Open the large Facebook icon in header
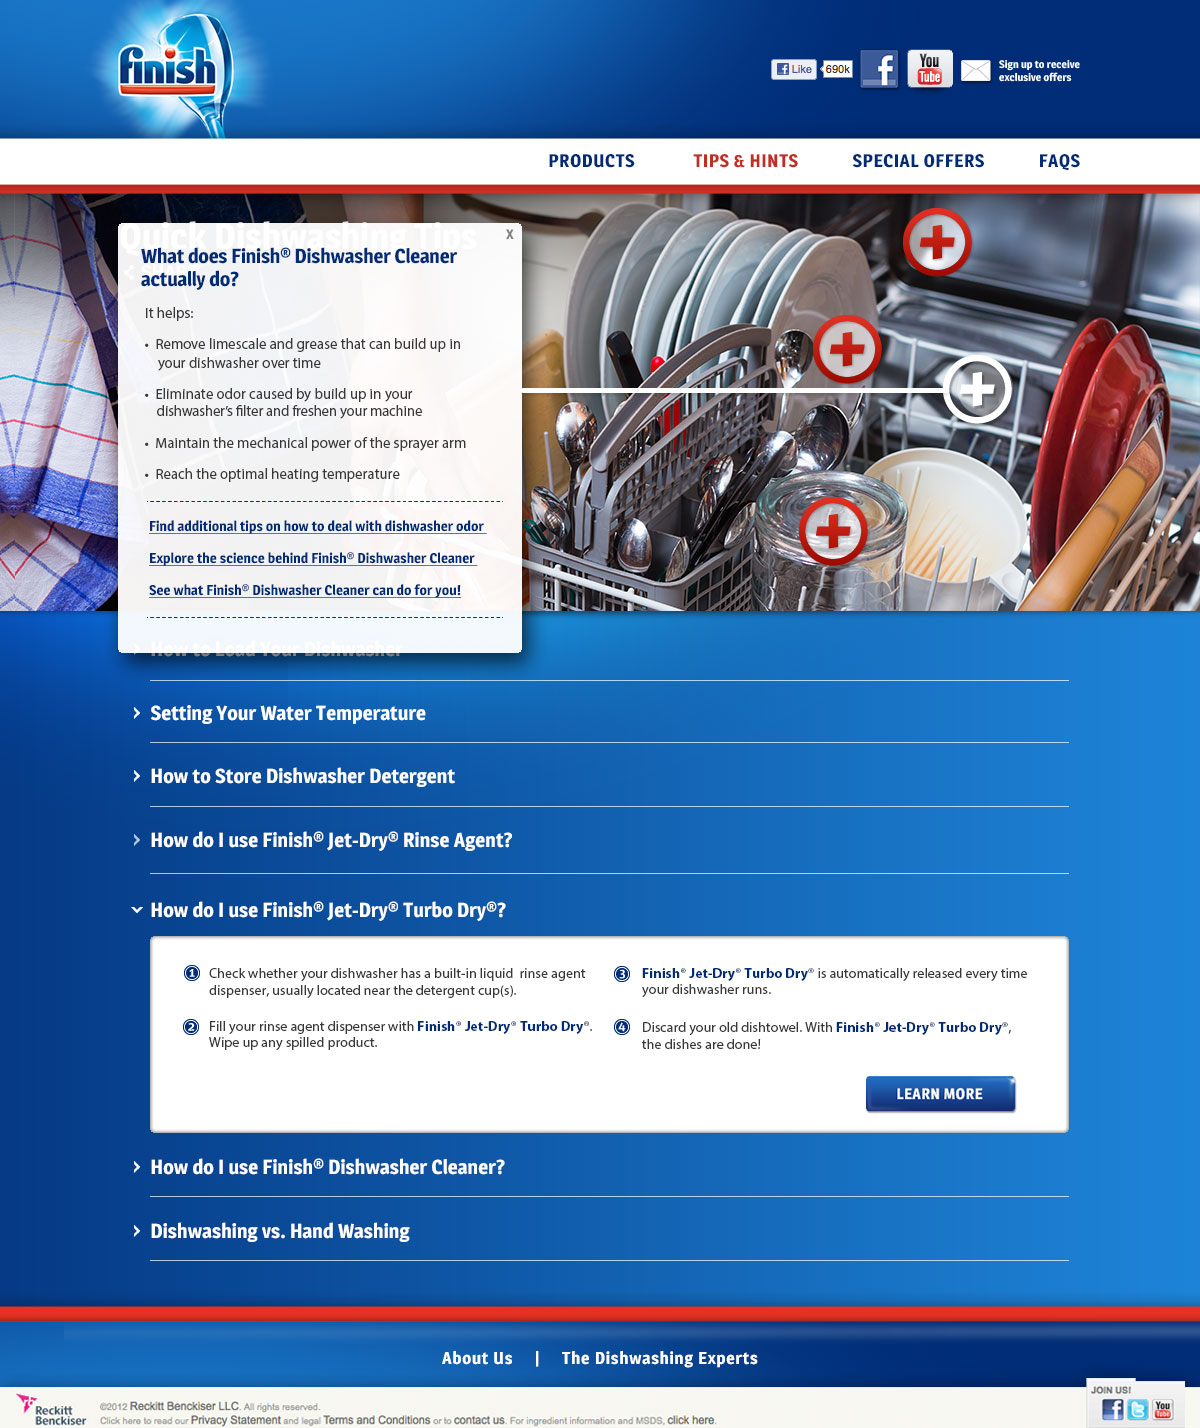This screenshot has width=1200, height=1428. coord(879,69)
